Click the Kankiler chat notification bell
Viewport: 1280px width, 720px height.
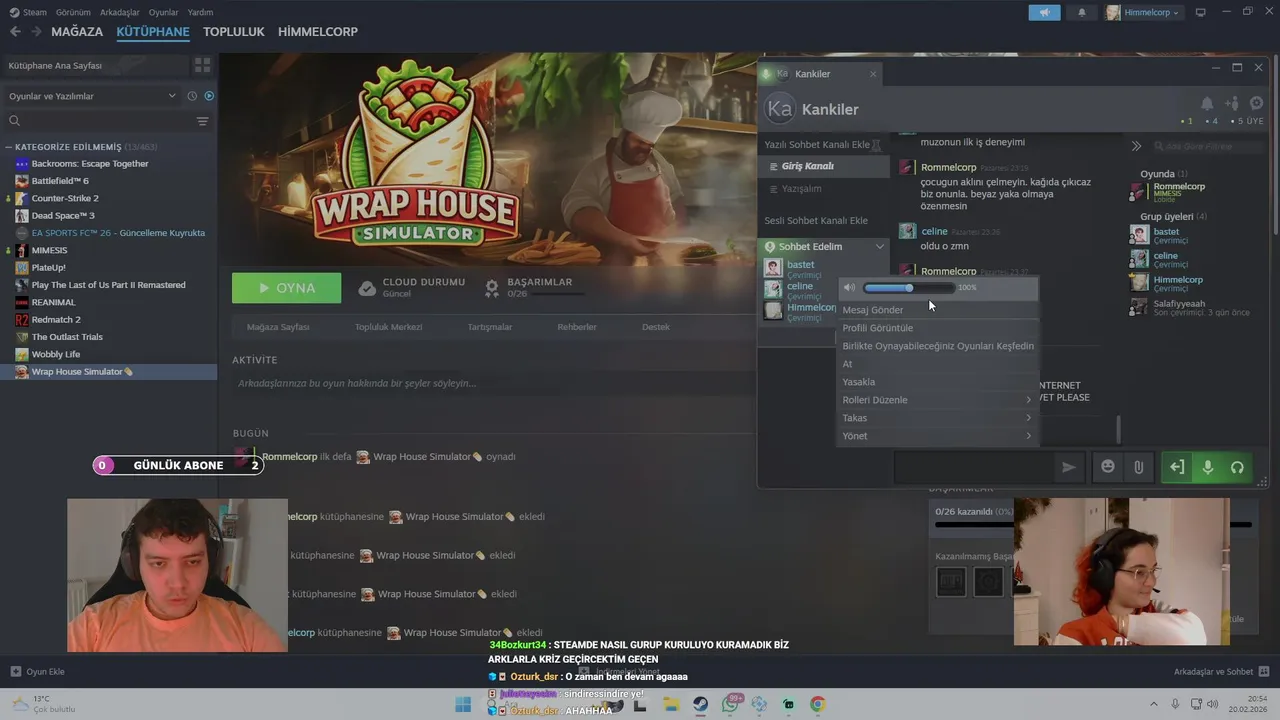point(1207,103)
